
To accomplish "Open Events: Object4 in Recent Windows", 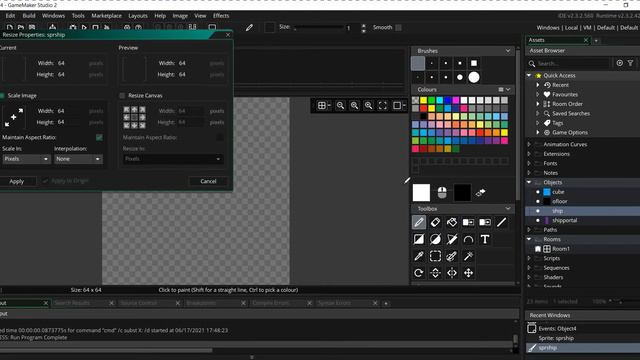I will tap(557, 329).
